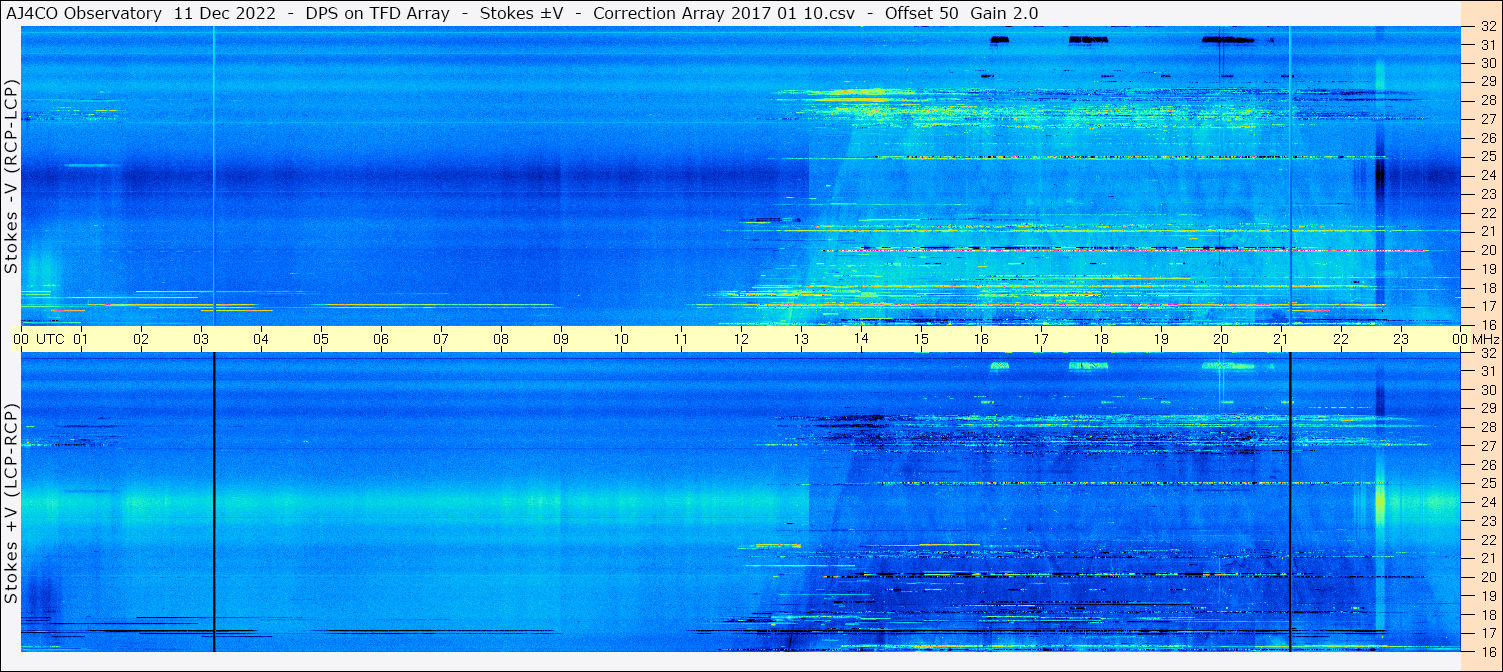Click the 'Stokes ±V' header label

coord(521,13)
